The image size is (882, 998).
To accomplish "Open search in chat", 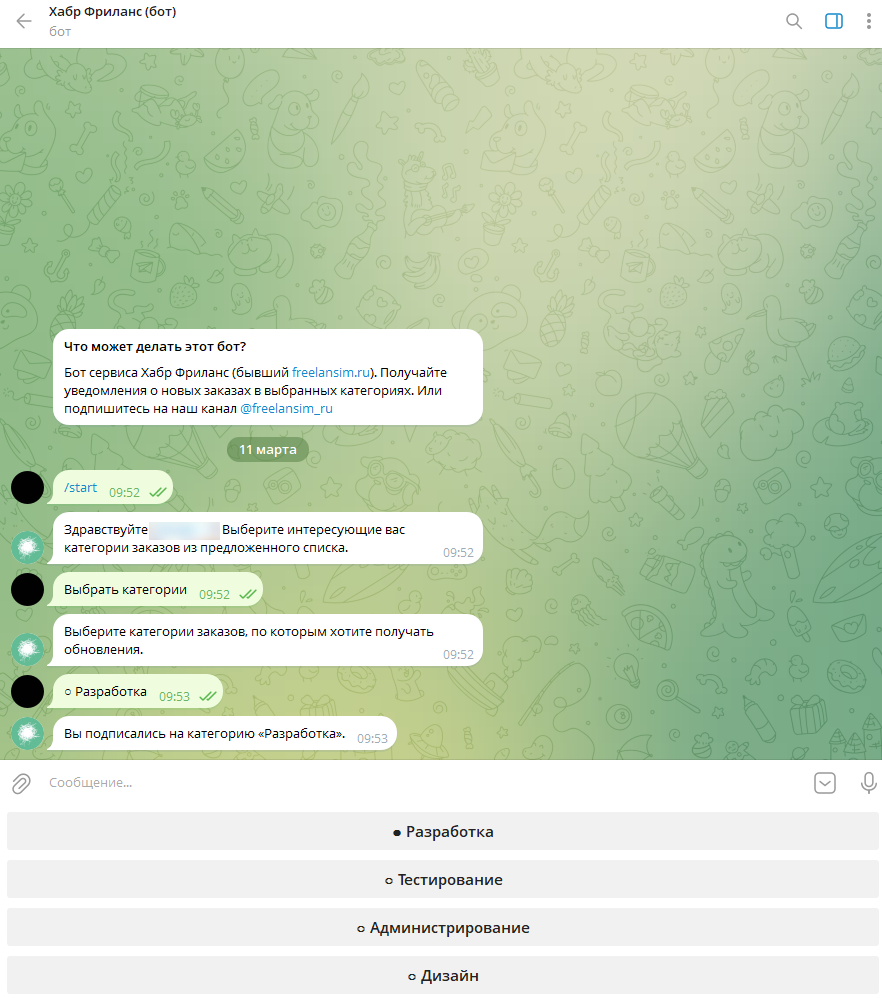I will coord(794,21).
